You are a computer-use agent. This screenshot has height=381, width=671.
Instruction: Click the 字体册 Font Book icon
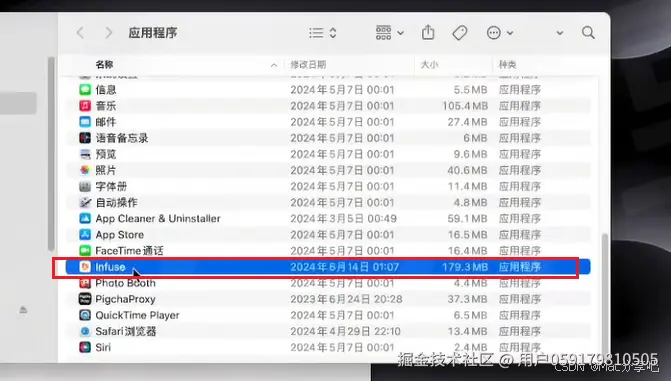point(85,186)
